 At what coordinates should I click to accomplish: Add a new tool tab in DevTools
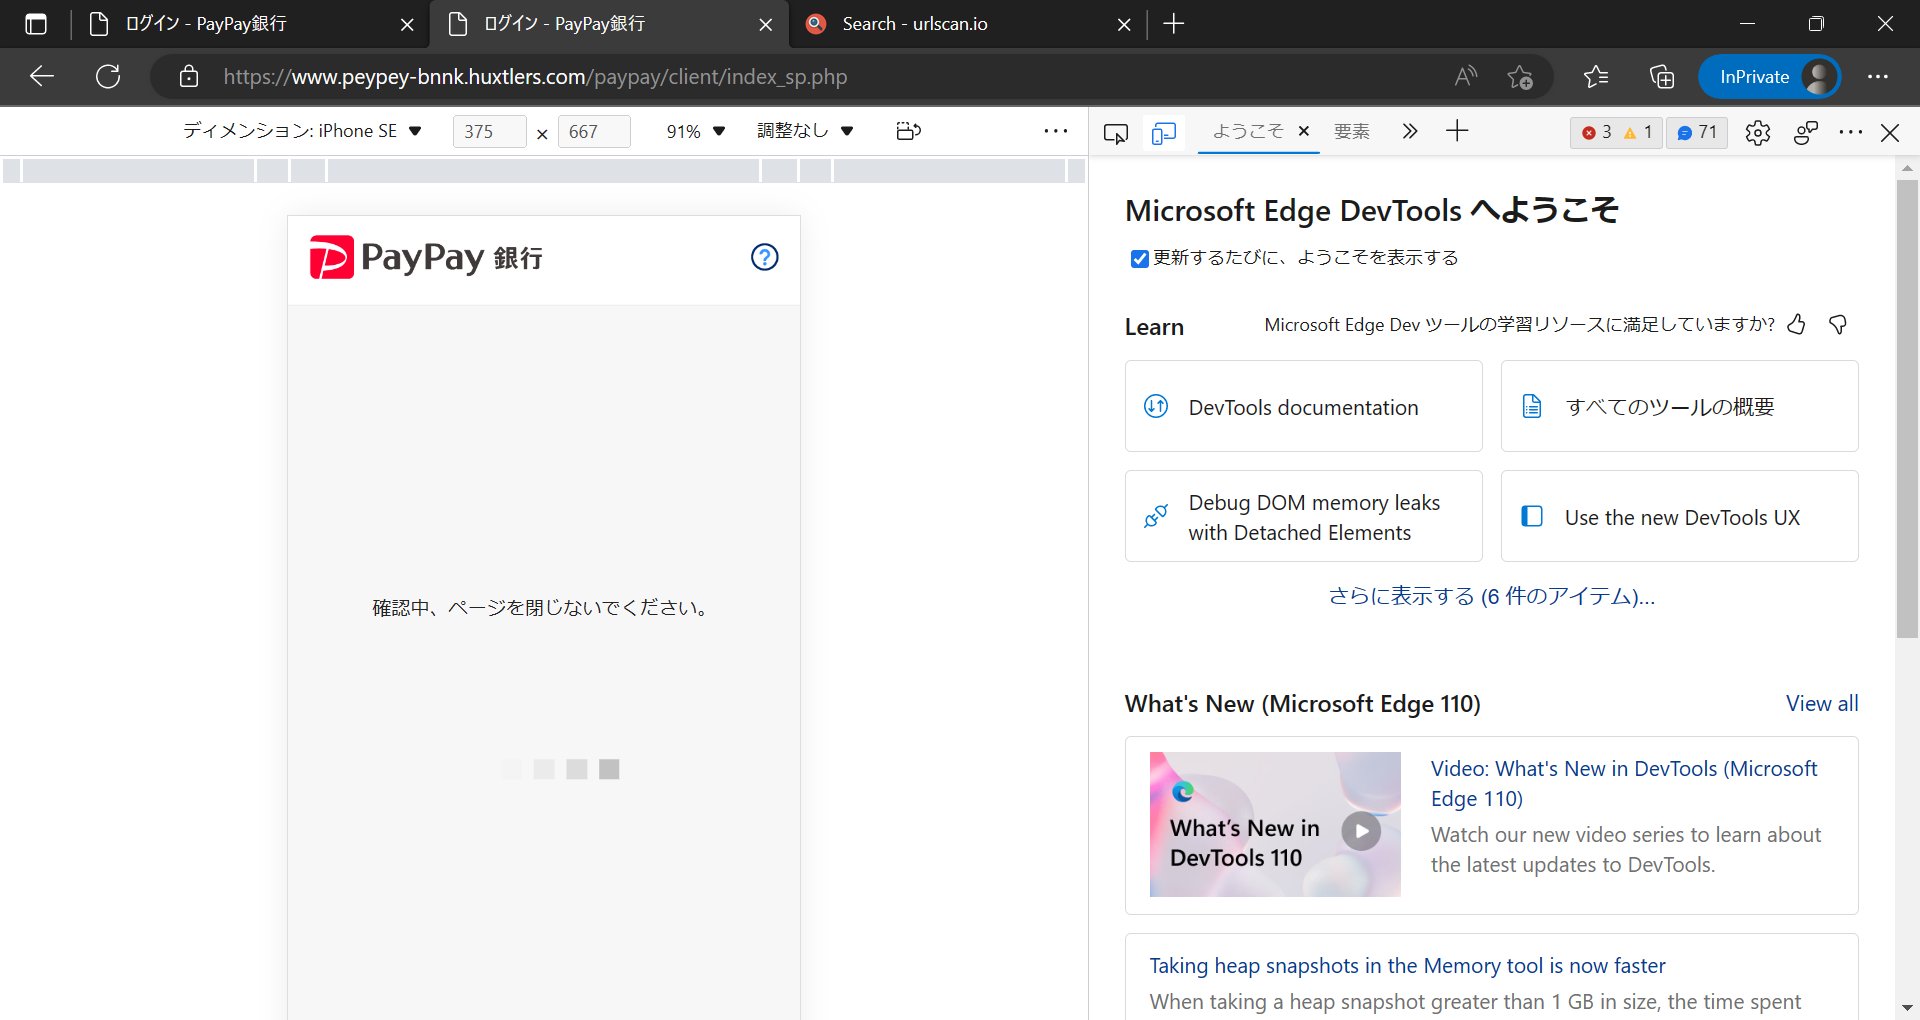pyautogui.click(x=1457, y=131)
